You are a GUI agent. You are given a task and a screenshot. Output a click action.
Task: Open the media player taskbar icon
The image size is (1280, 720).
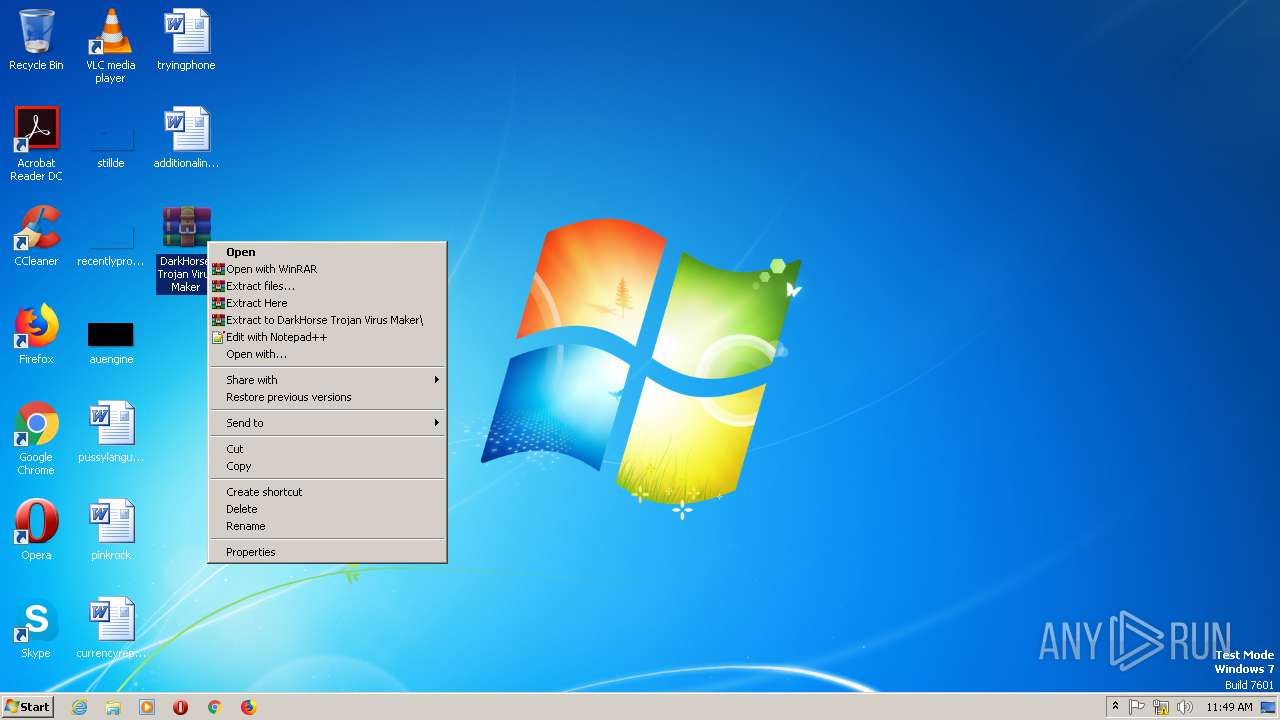pyautogui.click(x=147, y=707)
